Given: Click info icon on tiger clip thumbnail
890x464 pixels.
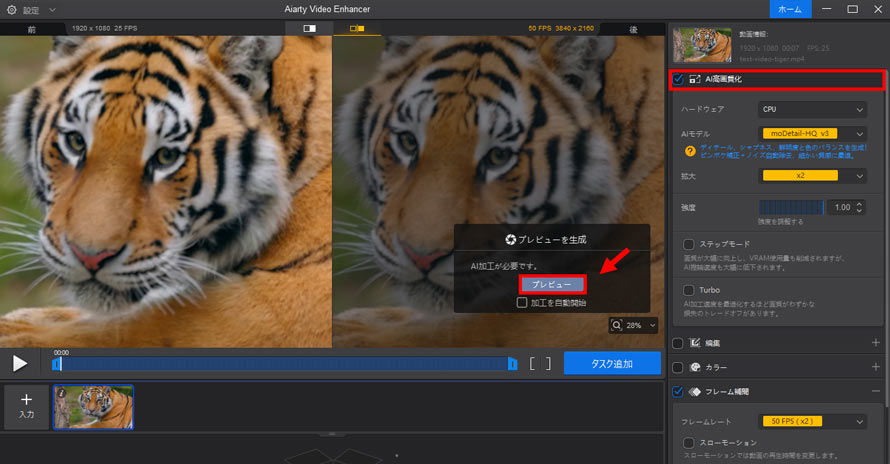Looking at the screenshot, I should click(61, 392).
